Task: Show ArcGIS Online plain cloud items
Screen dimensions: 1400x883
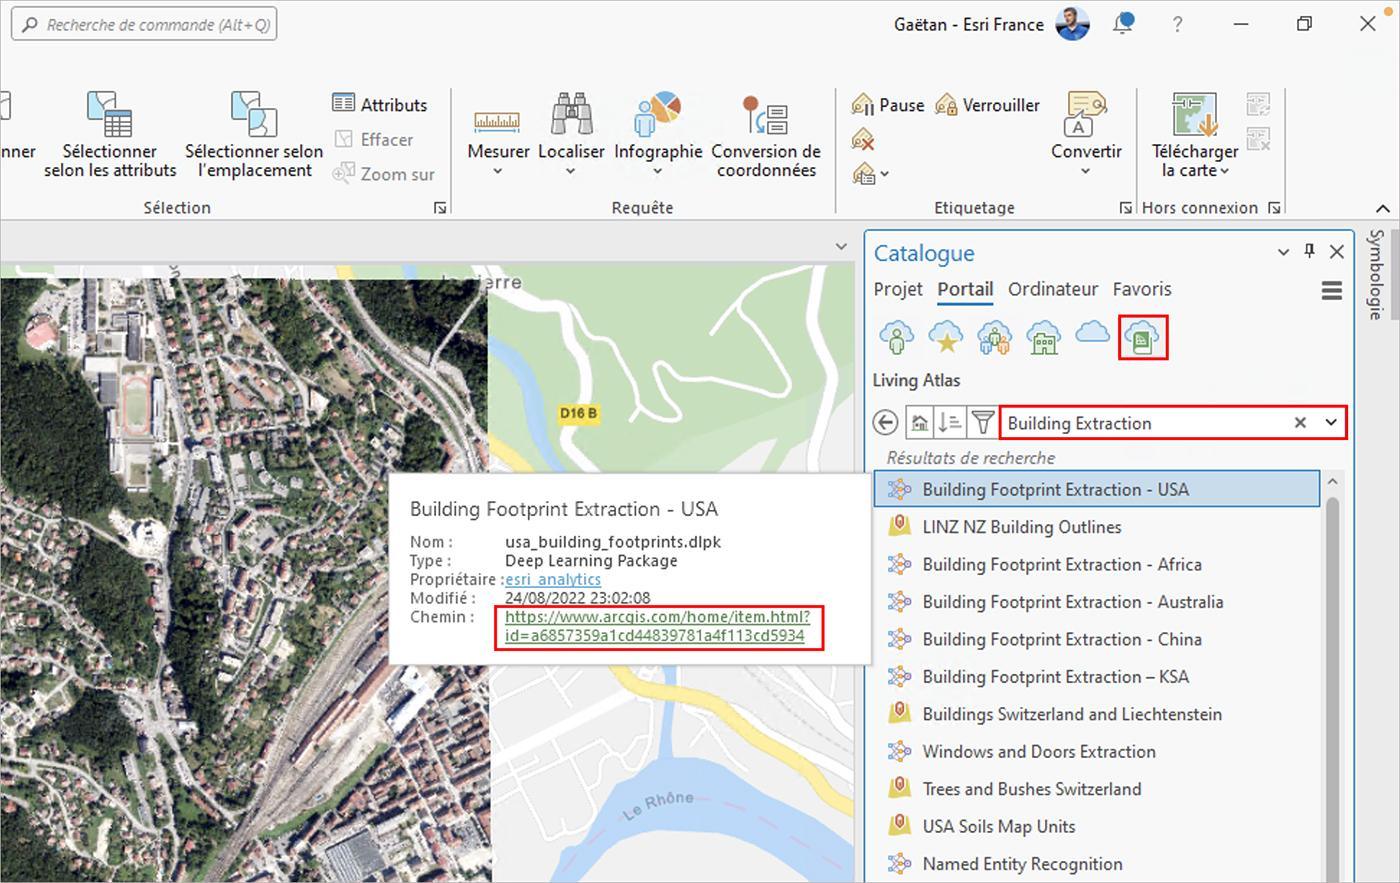Action: [x=1092, y=333]
